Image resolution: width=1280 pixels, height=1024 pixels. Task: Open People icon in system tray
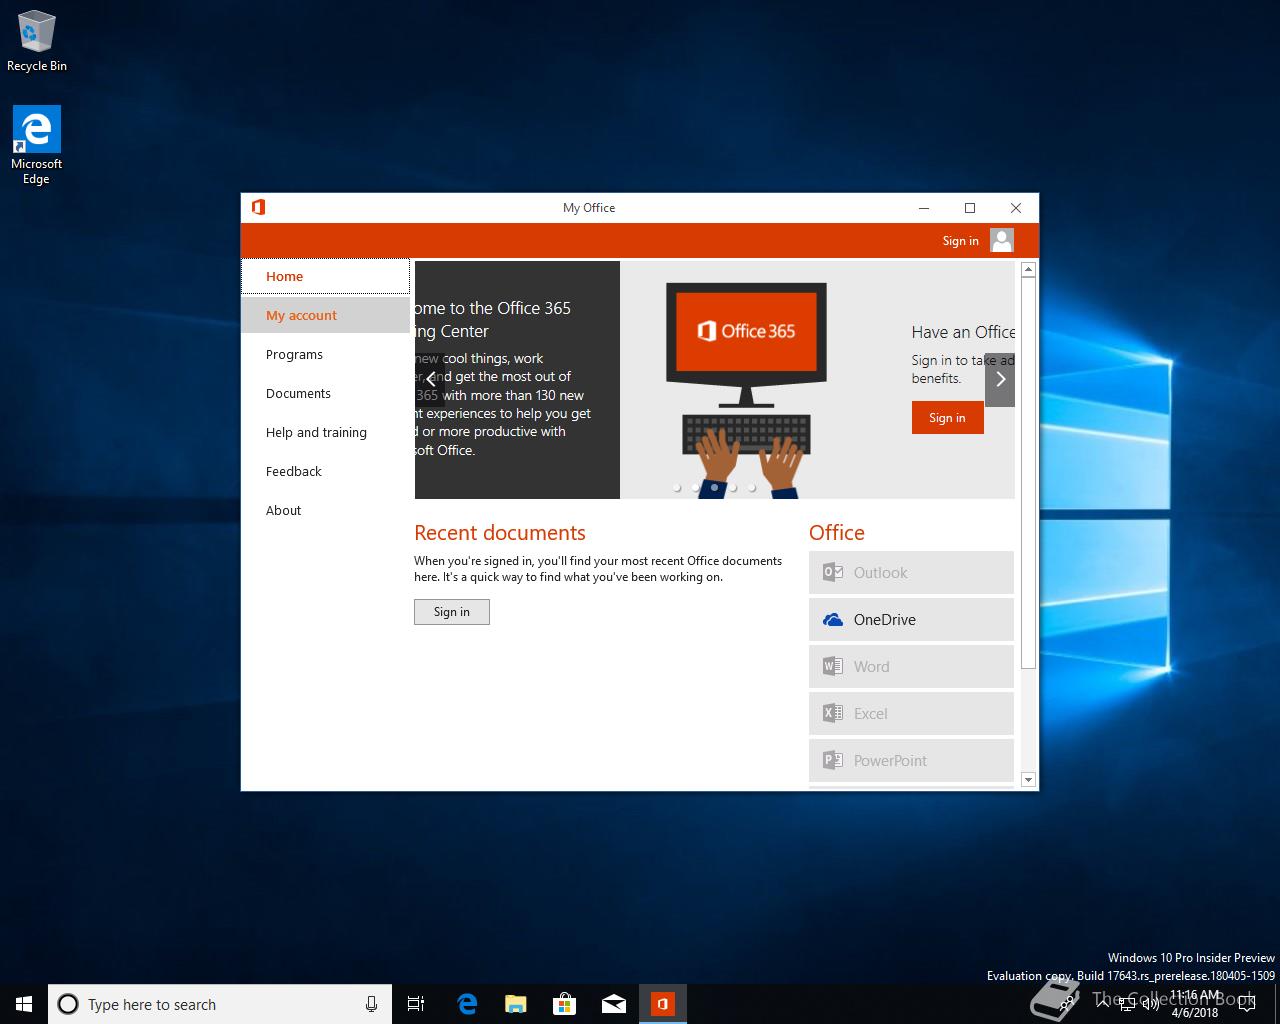click(1068, 1004)
